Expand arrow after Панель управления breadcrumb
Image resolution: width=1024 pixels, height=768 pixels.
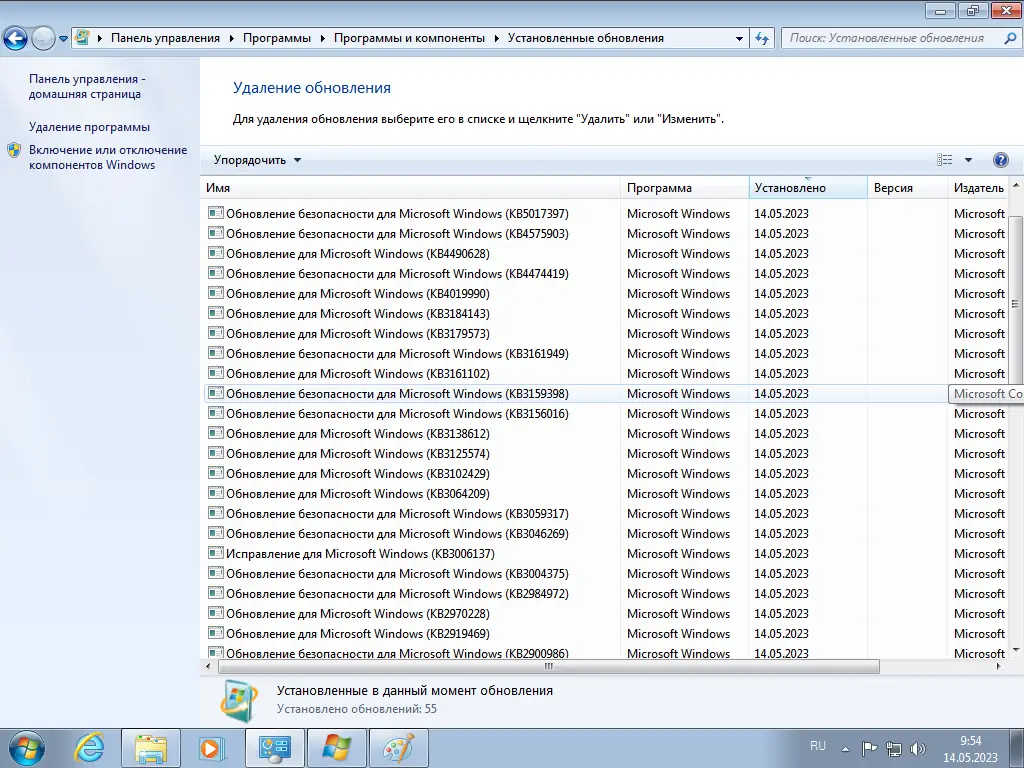[232, 39]
